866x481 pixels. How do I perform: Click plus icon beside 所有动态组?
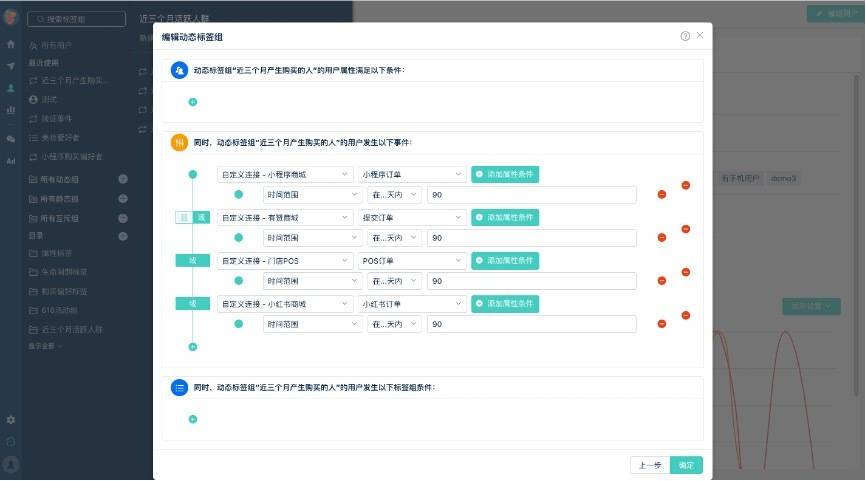click(123, 179)
